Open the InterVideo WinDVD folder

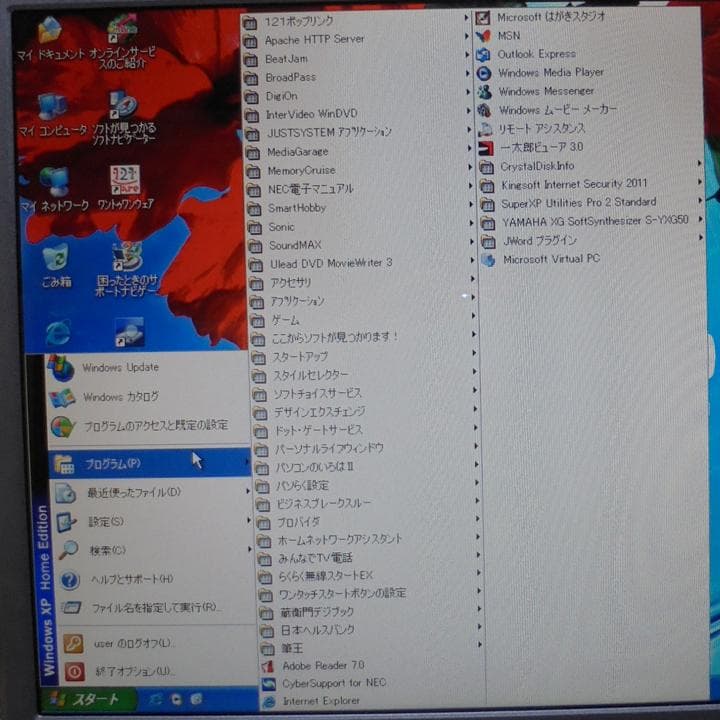(358, 114)
